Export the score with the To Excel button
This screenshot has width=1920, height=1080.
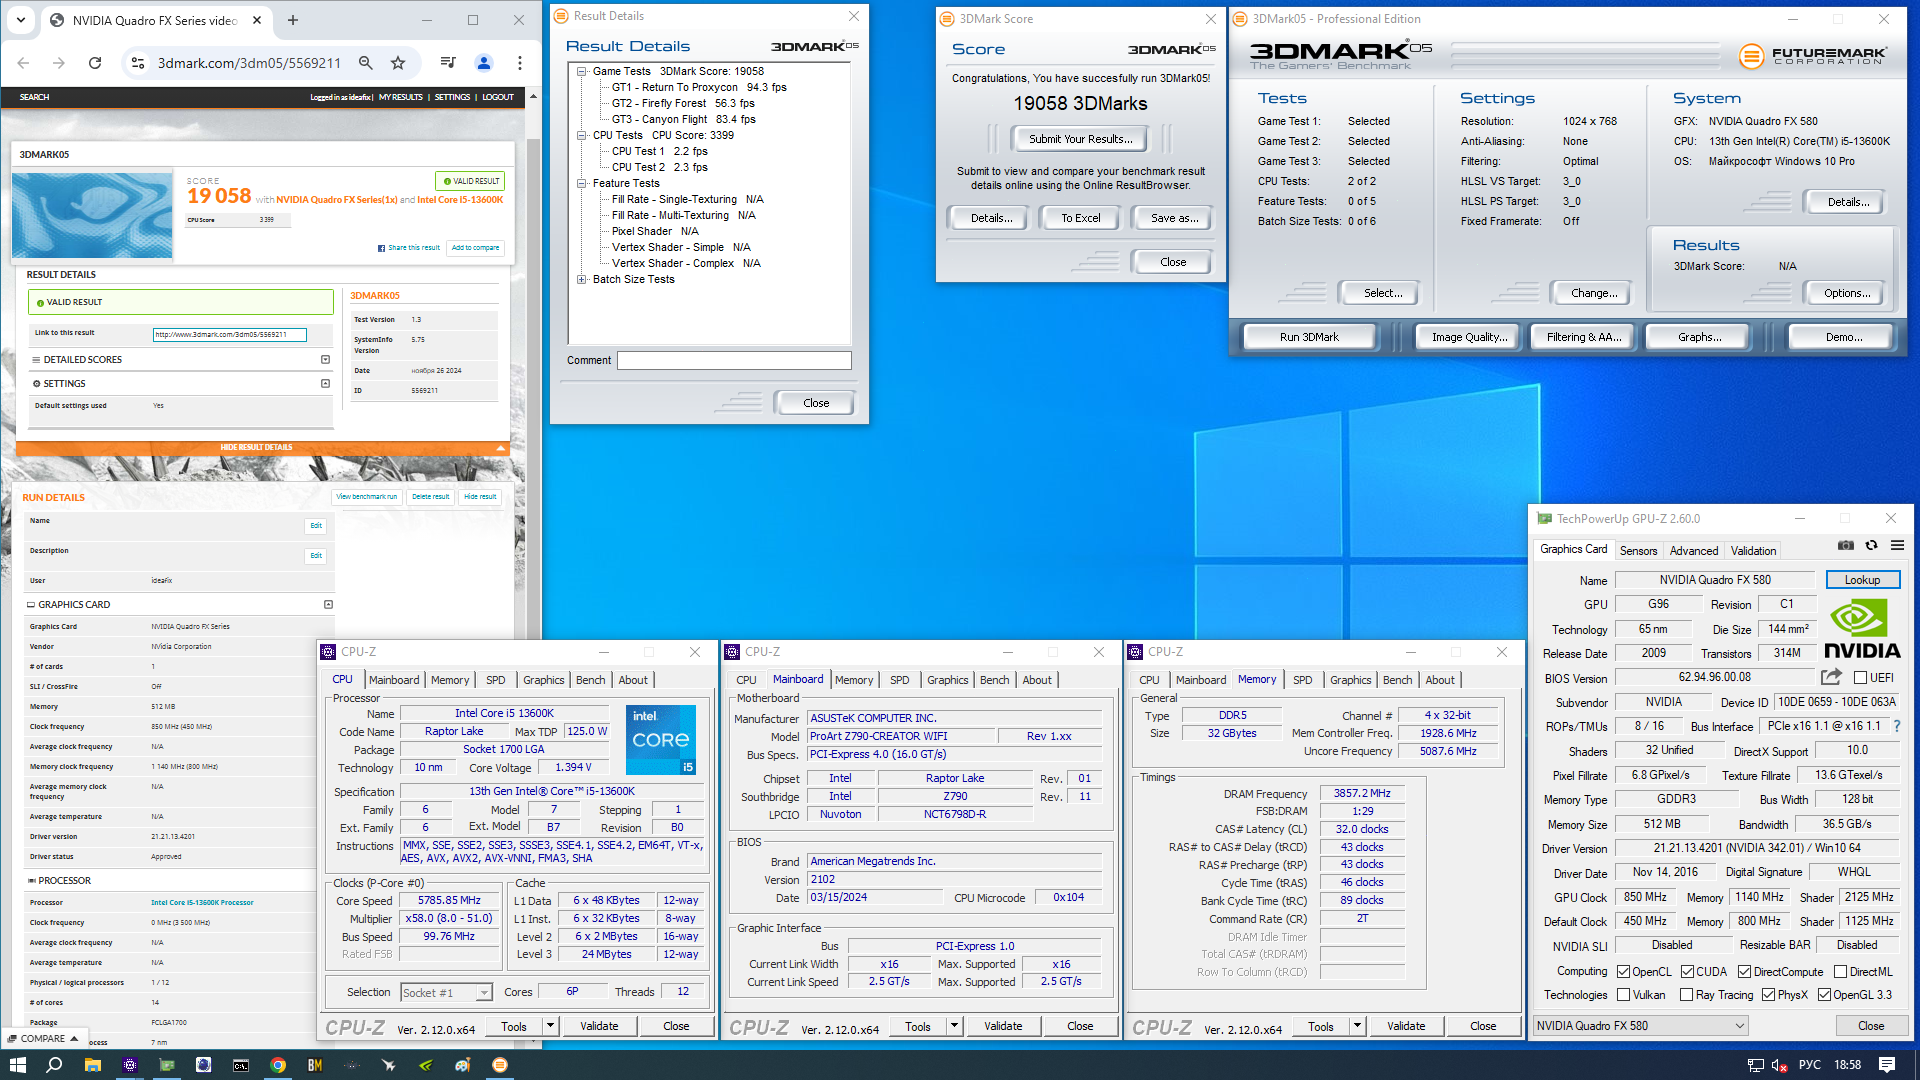(1080, 218)
